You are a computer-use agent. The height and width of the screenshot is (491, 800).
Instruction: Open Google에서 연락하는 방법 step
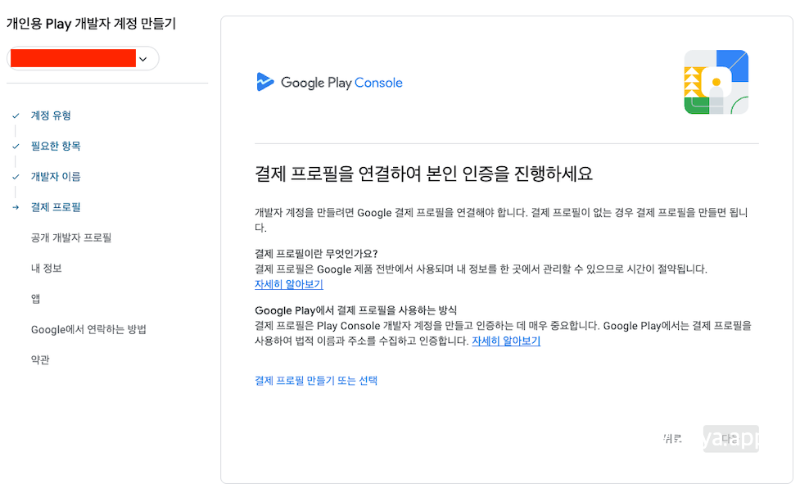[x=88, y=329]
